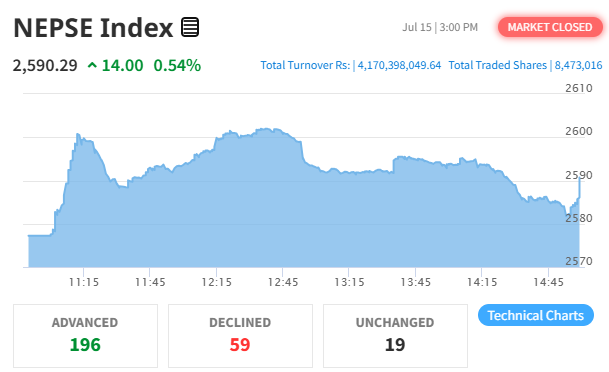This screenshot has width=609, height=372.
Task: Click the Total Traded Shares value
Action: (578, 65)
